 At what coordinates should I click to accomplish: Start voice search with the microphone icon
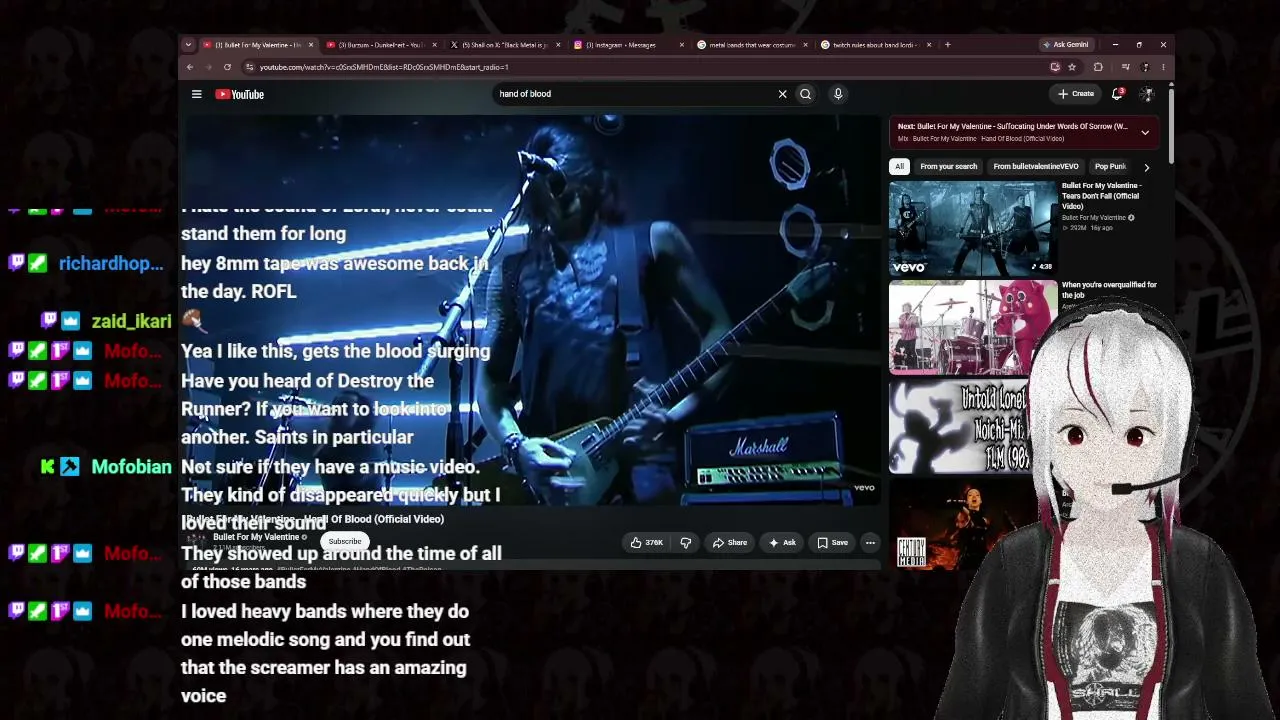pos(838,94)
